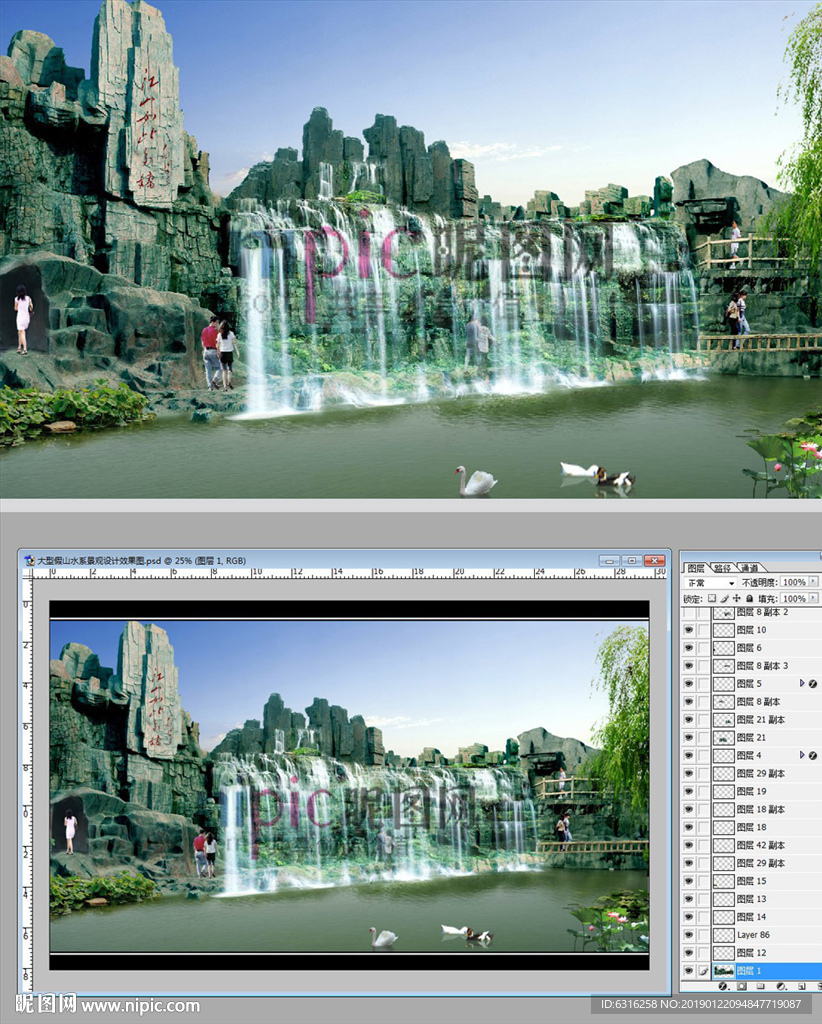Select layer named 图层 12

point(751,953)
